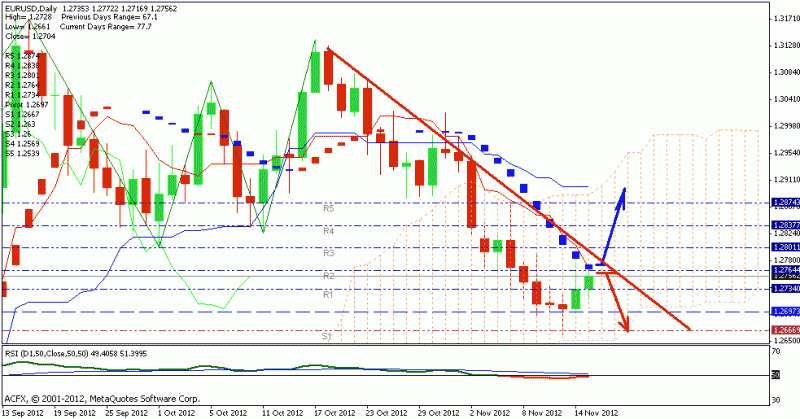Click the R1 pivot line label
This screenshot has width=800, height=419.
[327, 295]
